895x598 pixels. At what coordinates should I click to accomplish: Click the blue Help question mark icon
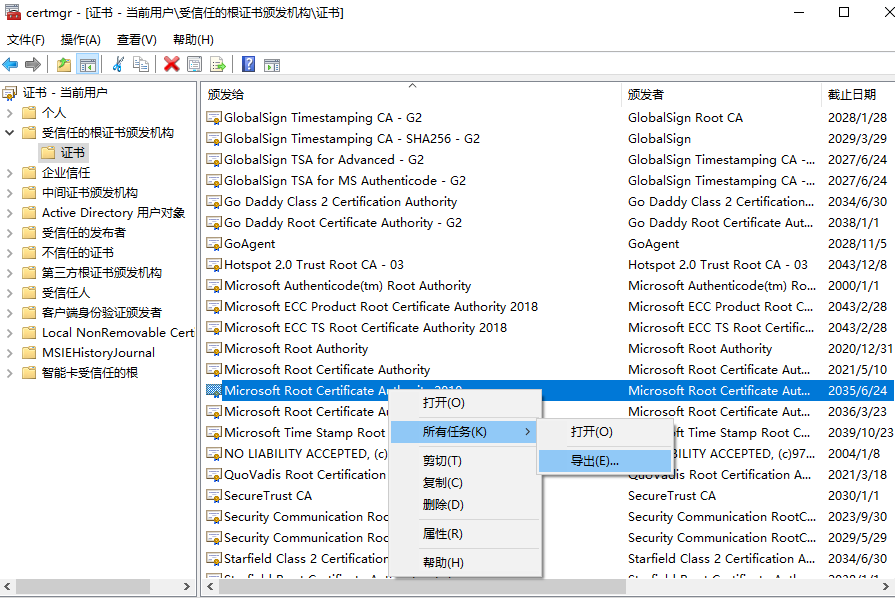point(248,64)
